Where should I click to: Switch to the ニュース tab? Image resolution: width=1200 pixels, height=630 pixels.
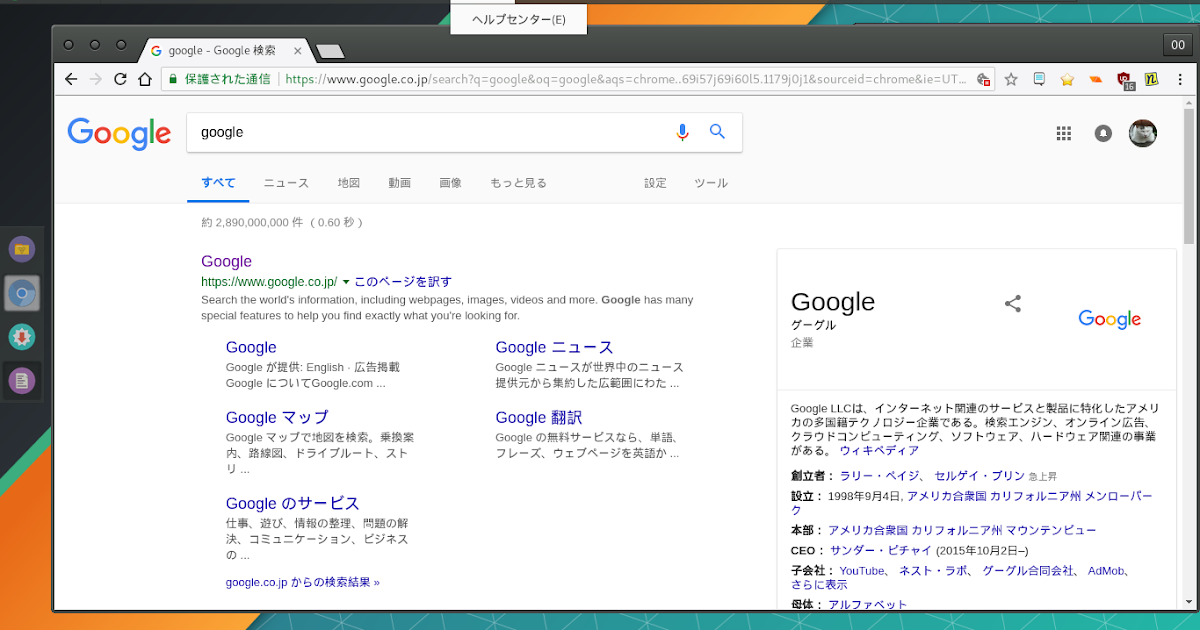(286, 183)
